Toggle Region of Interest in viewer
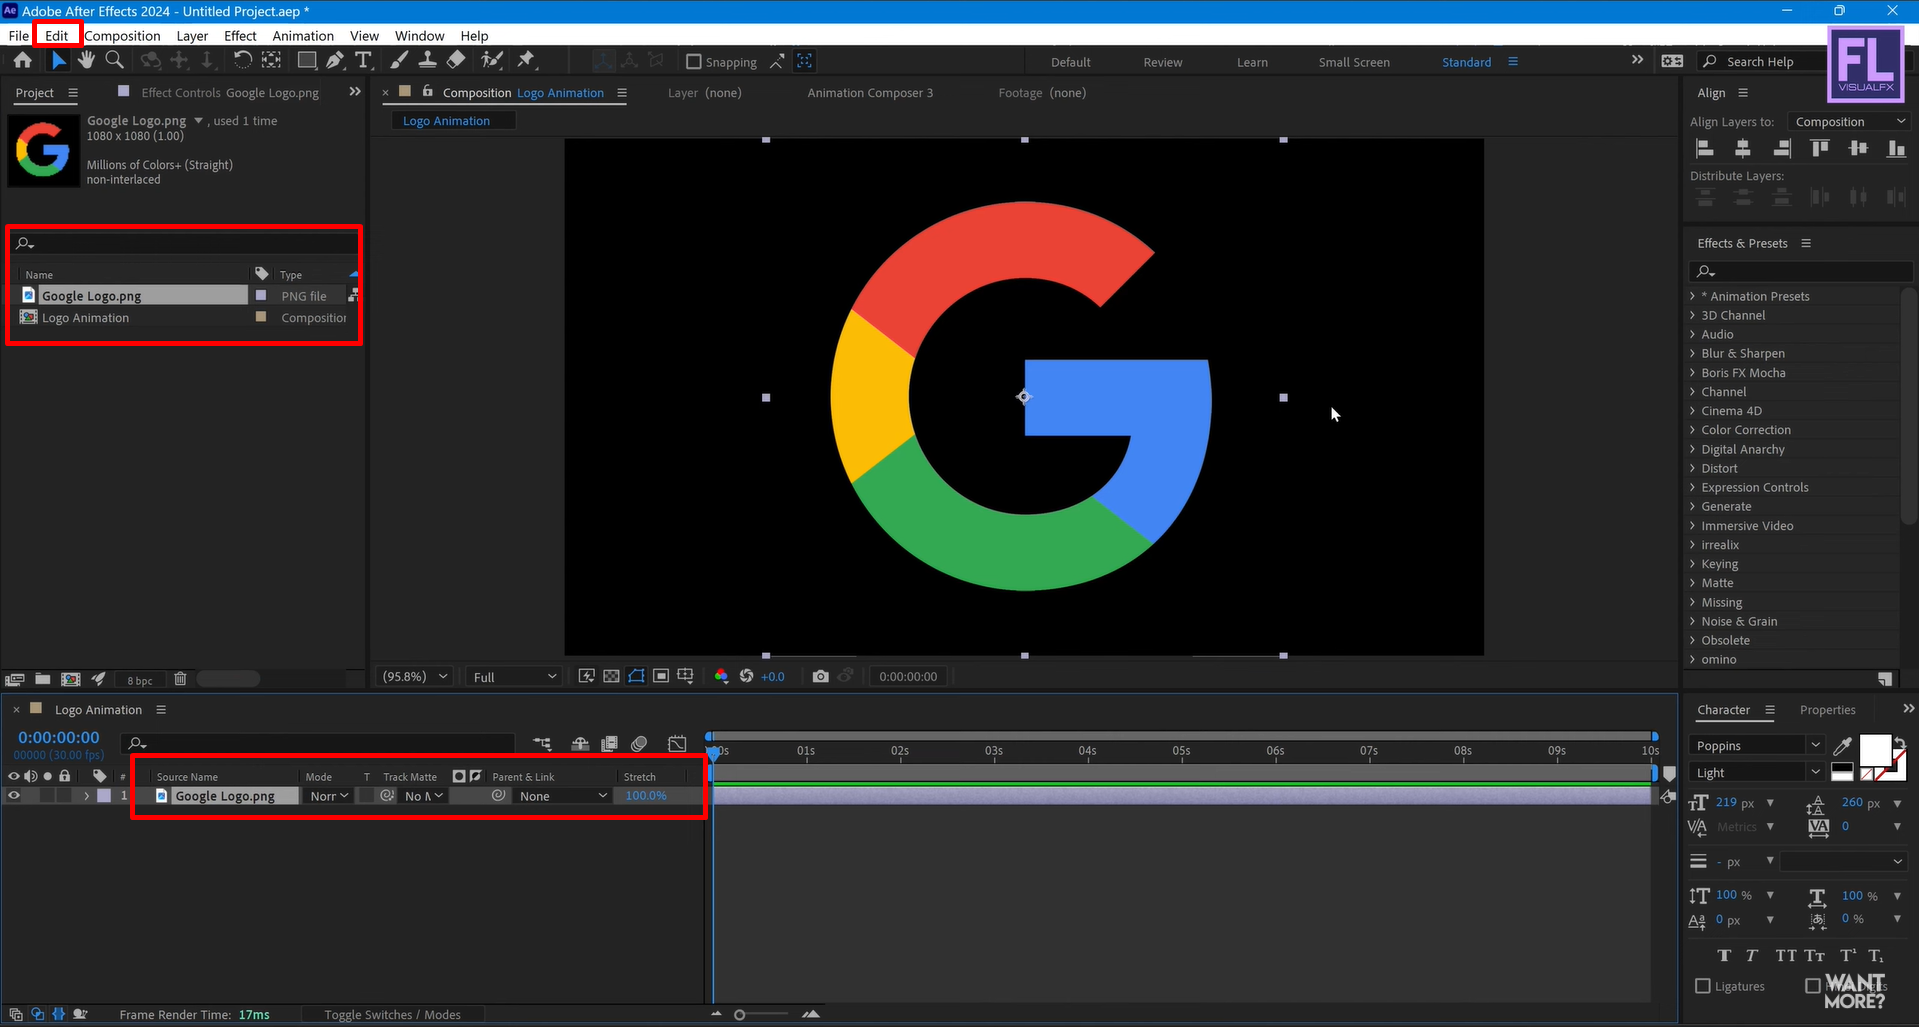1919x1027 pixels. pos(661,677)
